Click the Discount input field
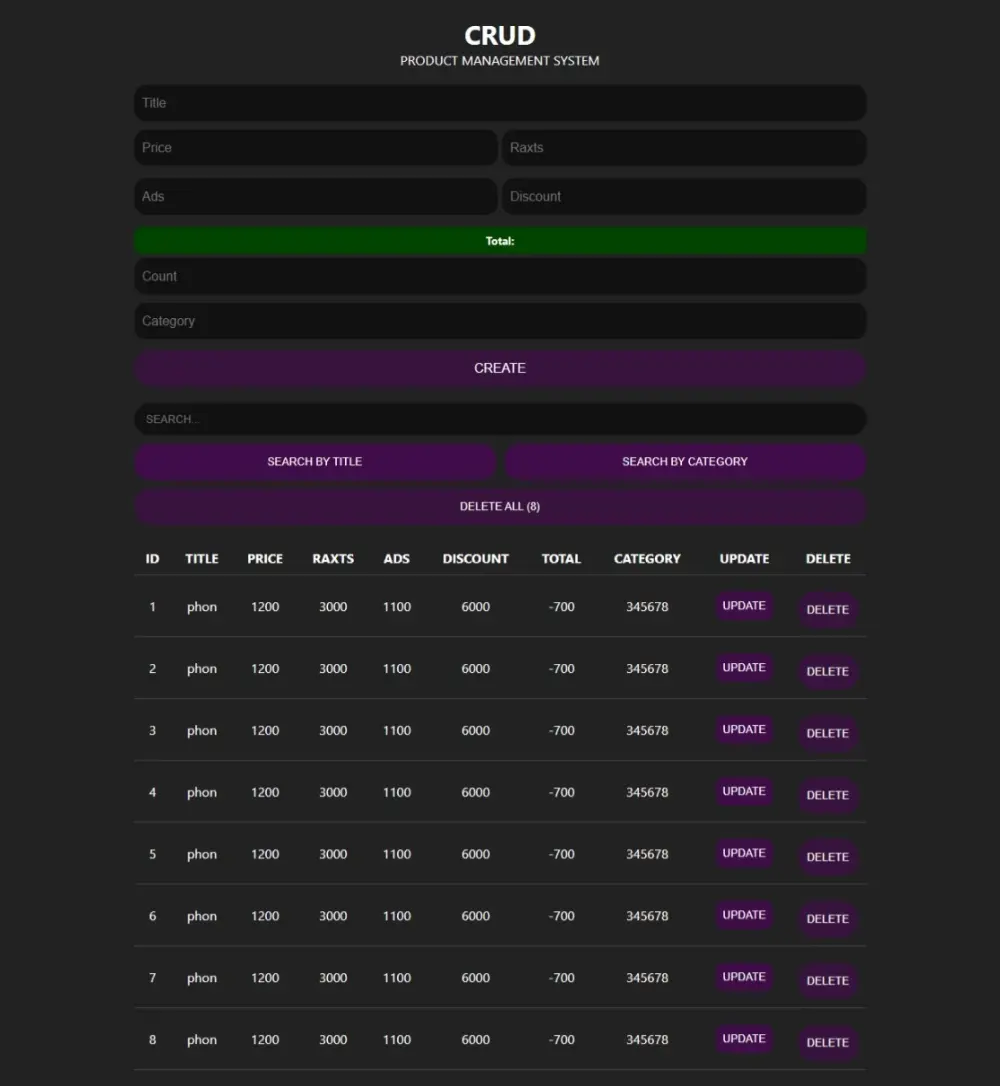This screenshot has height=1086, width=1000. coord(685,196)
